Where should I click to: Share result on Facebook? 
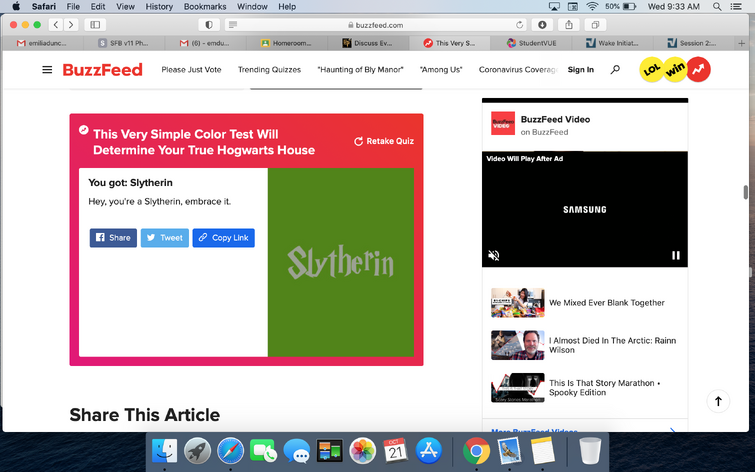point(113,238)
